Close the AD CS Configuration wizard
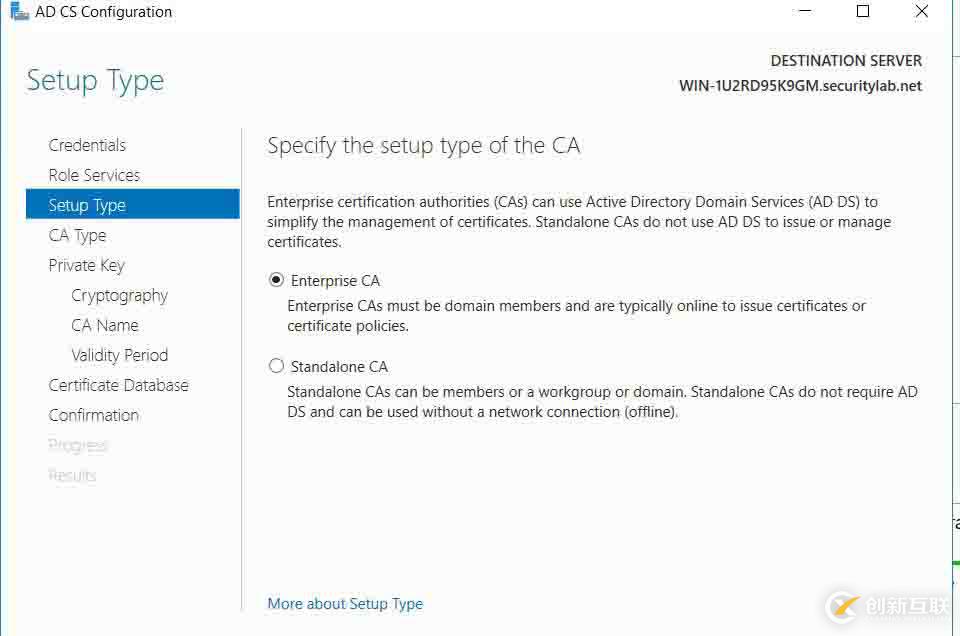Image resolution: width=960 pixels, height=636 pixels. pos(922,12)
